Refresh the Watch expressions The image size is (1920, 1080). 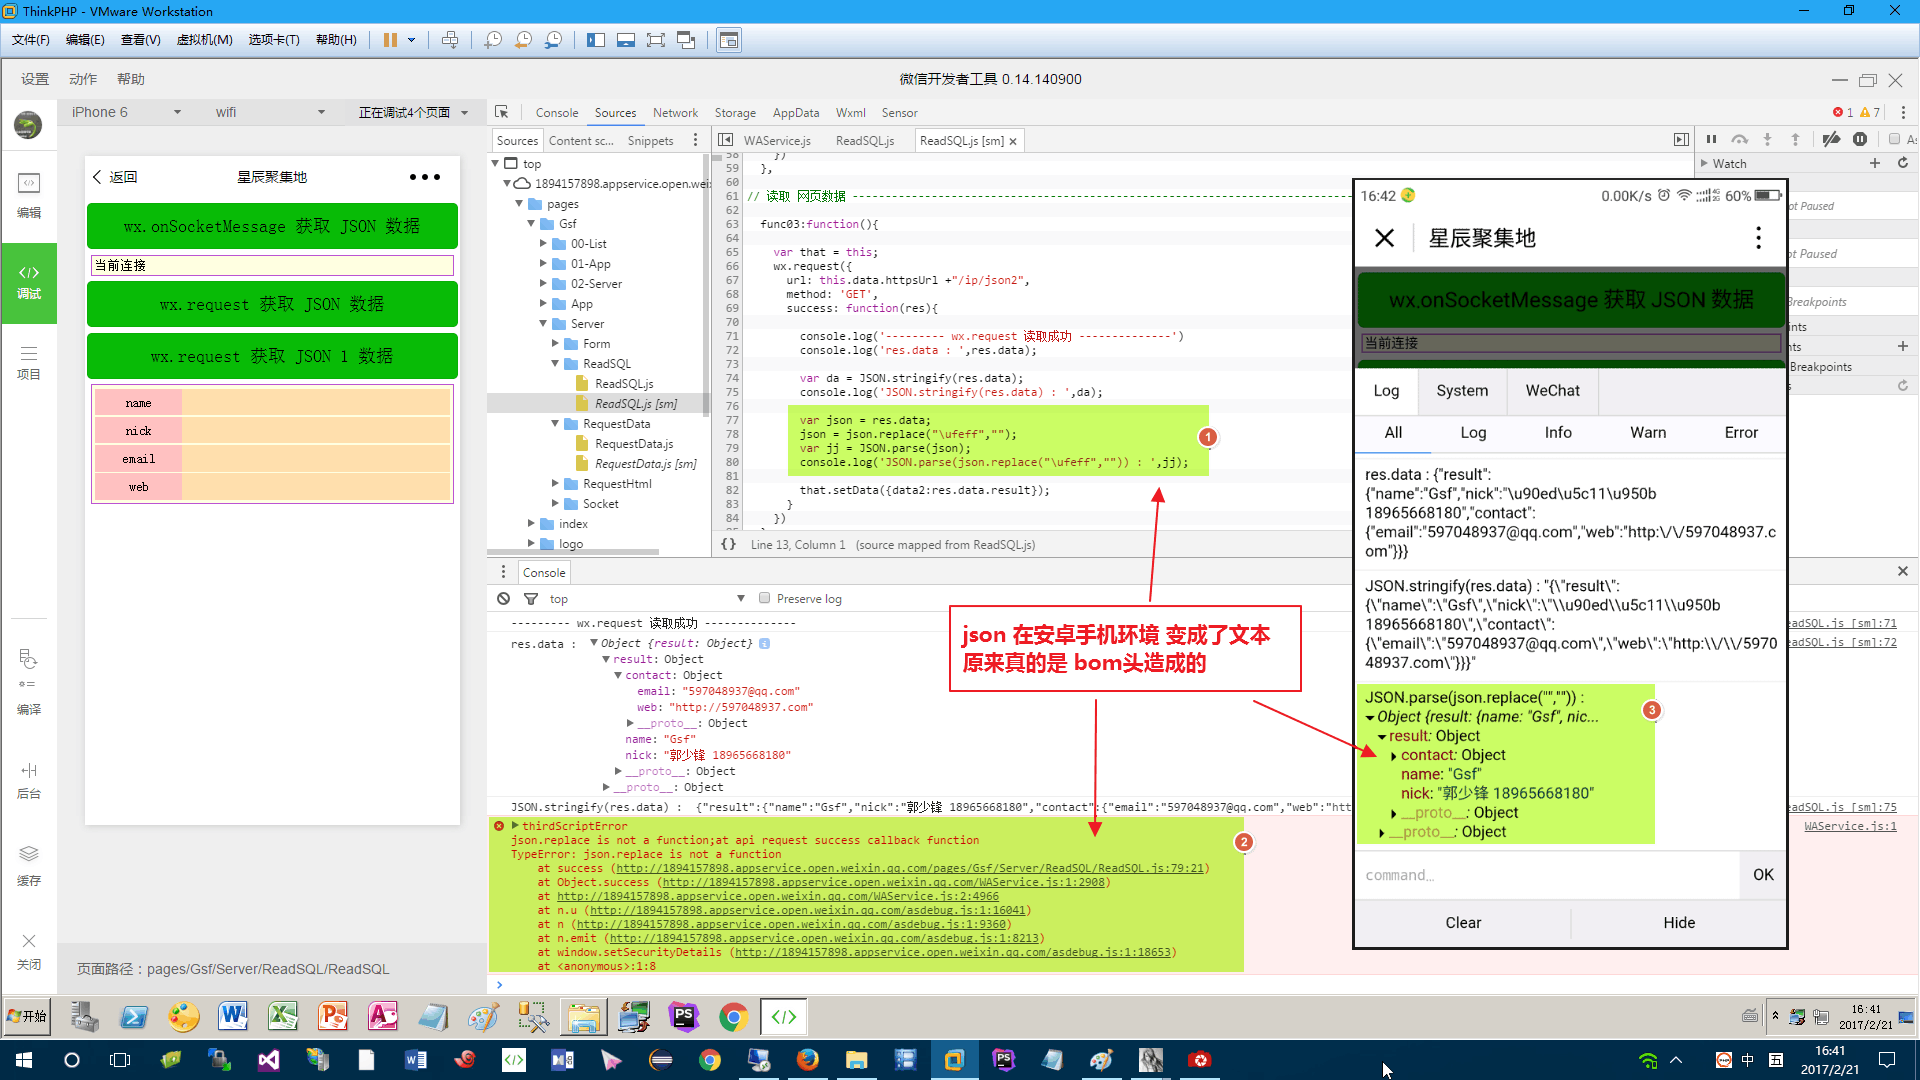(x=1903, y=163)
